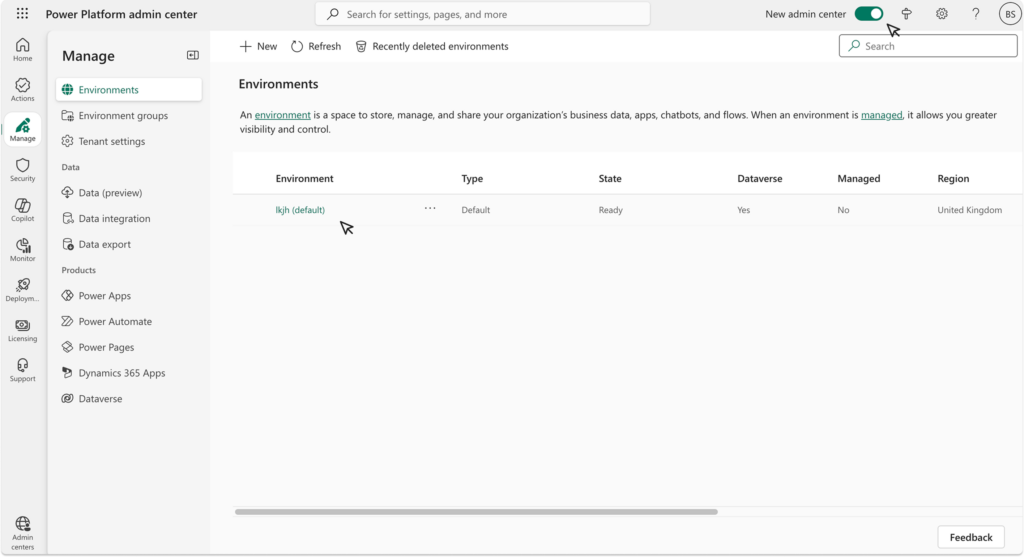The width and height of the screenshot is (1024, 557).
Task: Open the lkjh (default) environment link
Action: click(300, 210)
